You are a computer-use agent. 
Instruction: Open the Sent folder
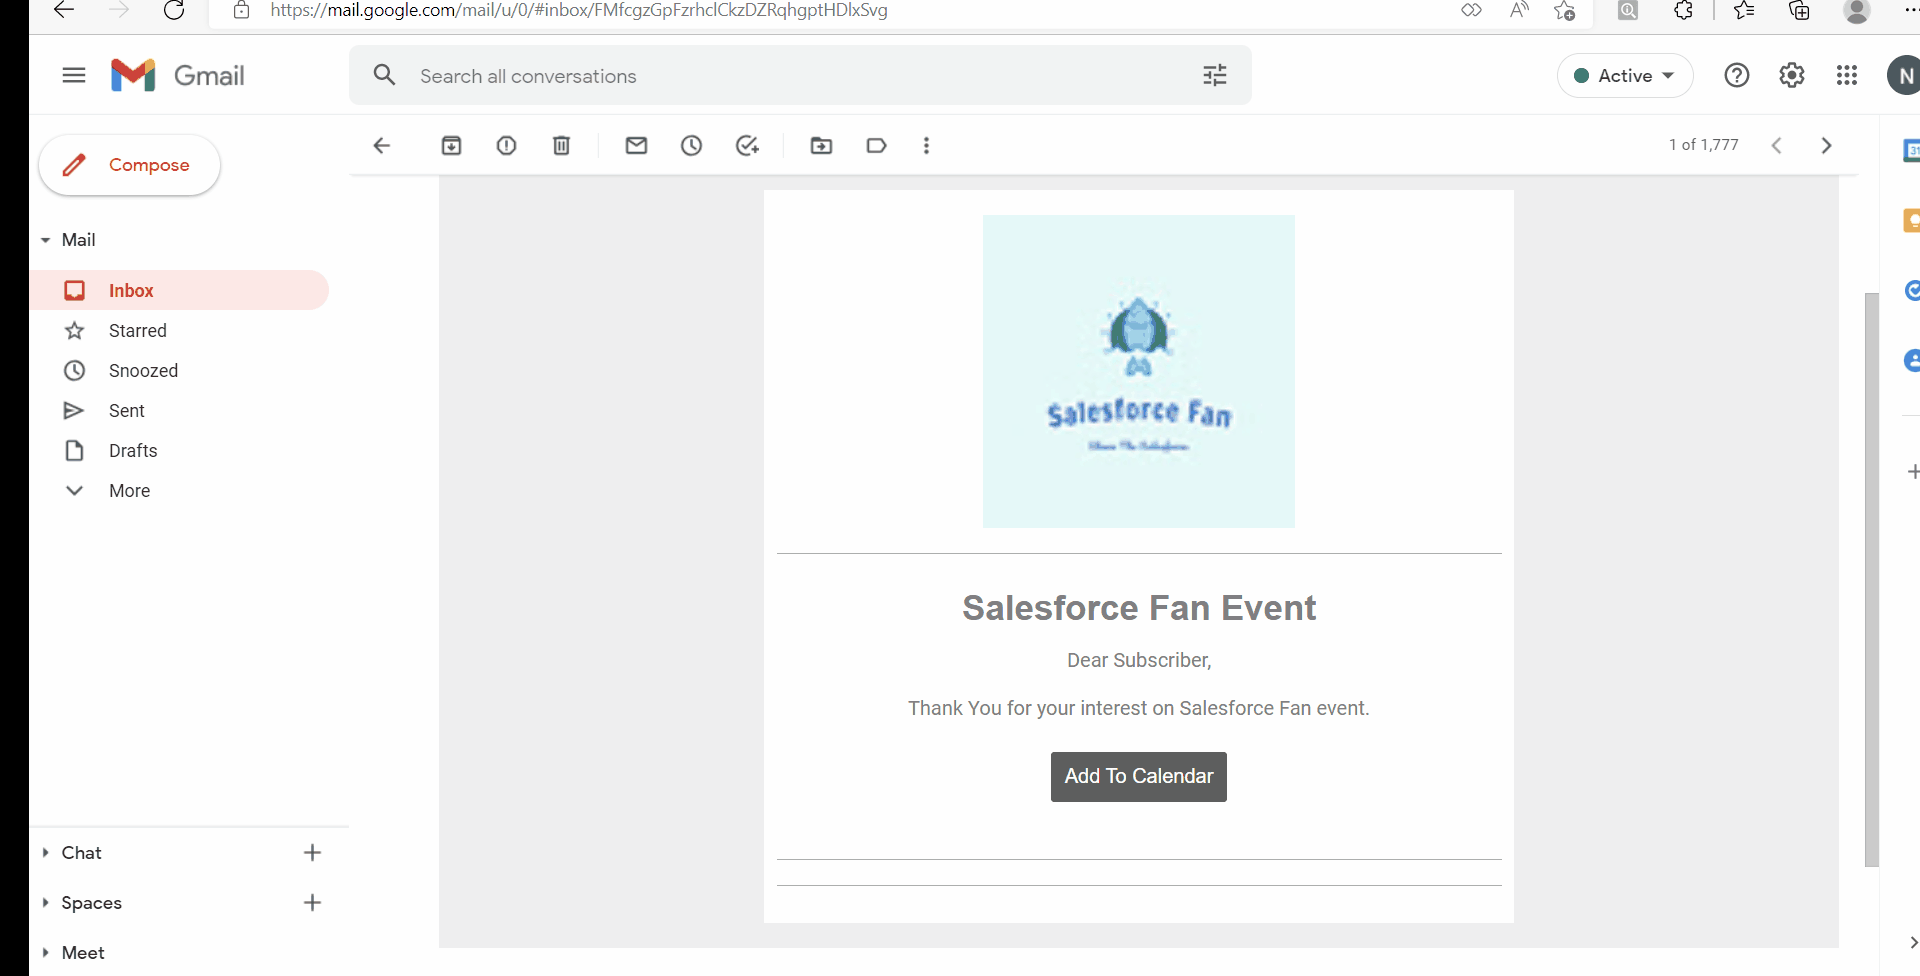point(179,411)
